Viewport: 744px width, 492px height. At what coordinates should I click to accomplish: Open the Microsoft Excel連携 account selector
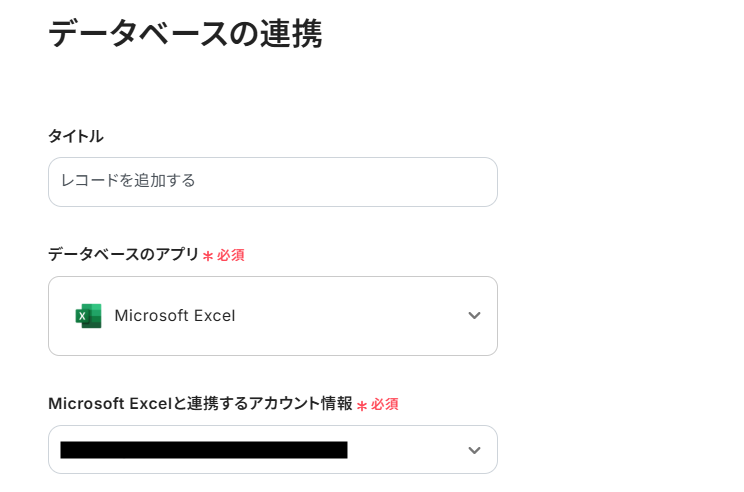[x=272, y=450]
